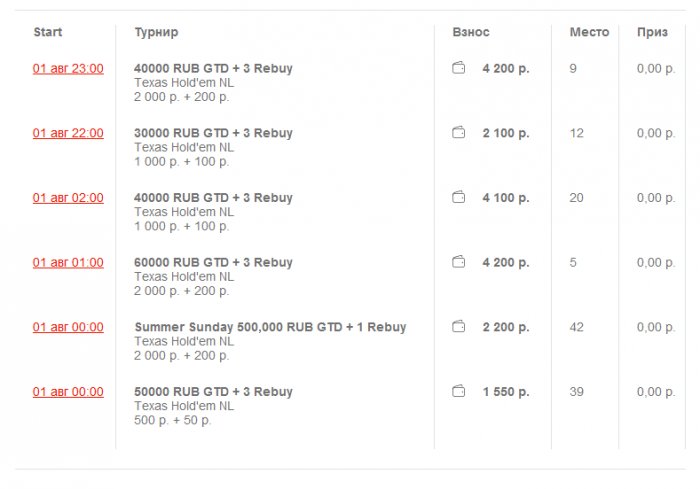Select the 60000 RUB GTD + 3 Rebuy title

pyautogui.click(x=213, y=262)
